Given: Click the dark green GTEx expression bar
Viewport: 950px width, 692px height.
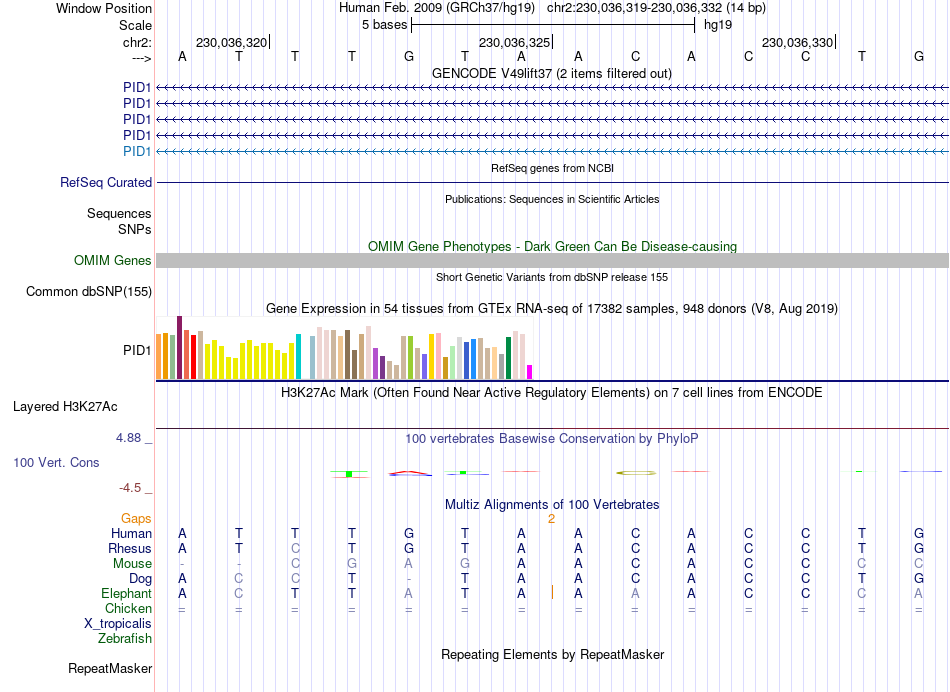Looking at the screenshot, I should point(508,358).
